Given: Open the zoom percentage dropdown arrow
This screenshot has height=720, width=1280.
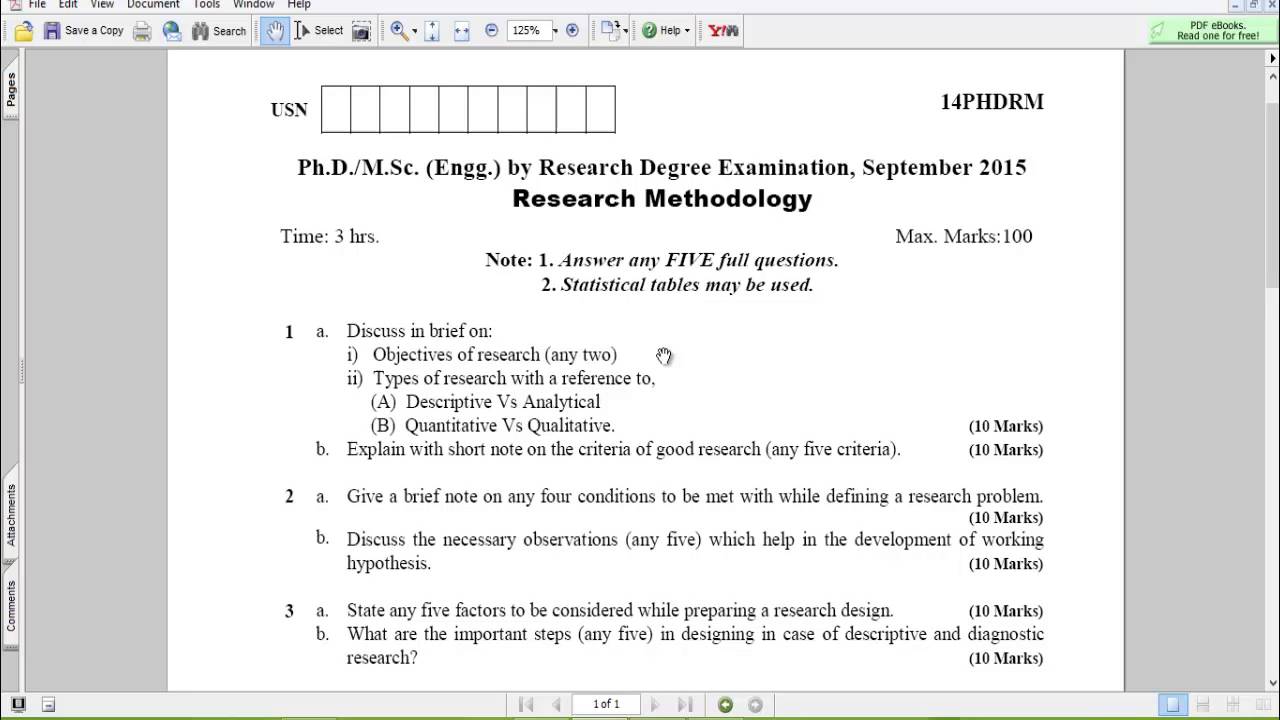Looking at the screenshot, I should [x=555, y=31].
